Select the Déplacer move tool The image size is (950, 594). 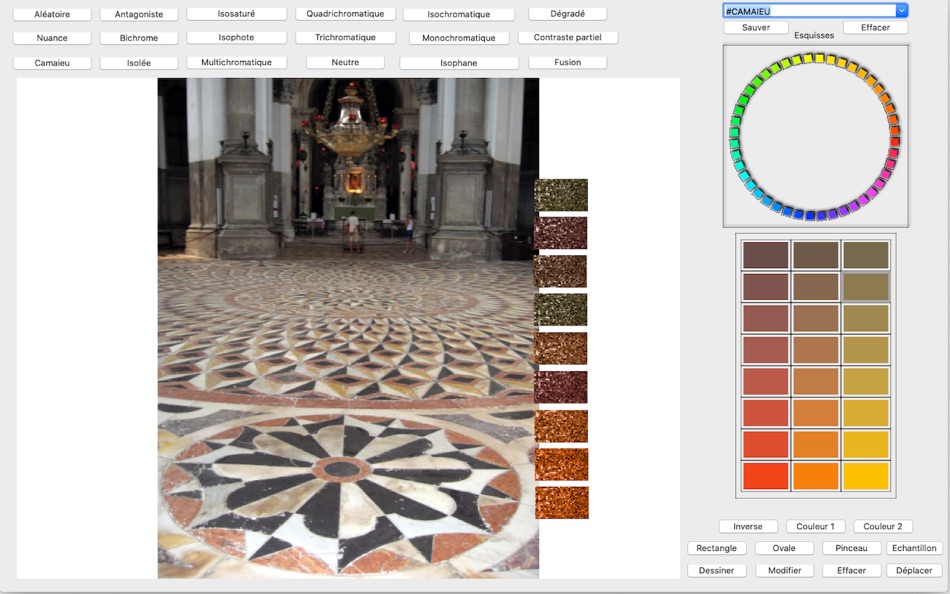[914, 570]
